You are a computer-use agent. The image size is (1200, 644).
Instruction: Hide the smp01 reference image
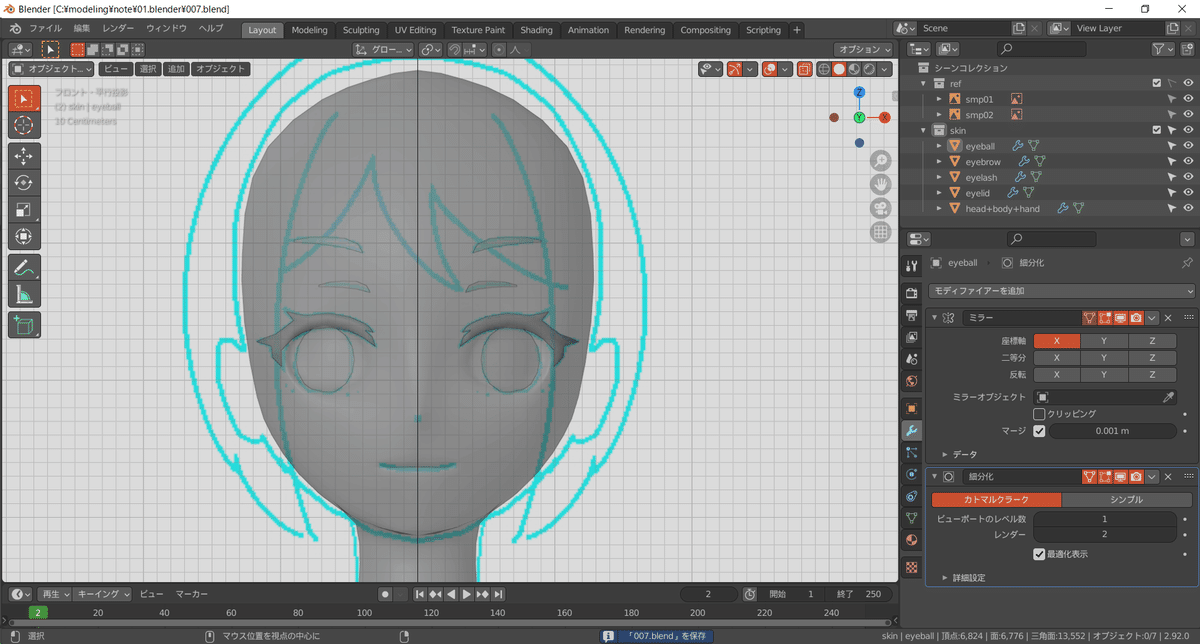1188,99
